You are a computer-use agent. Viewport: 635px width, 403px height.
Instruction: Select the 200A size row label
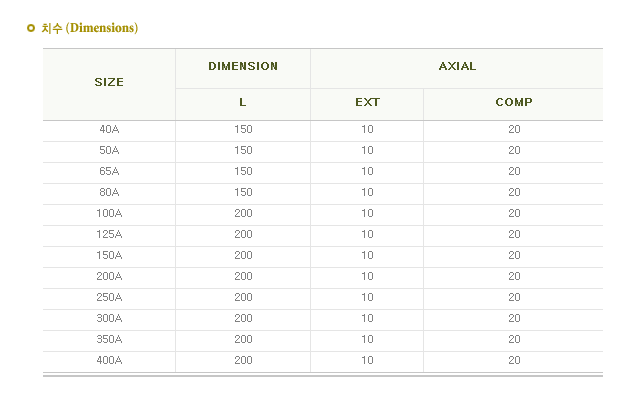[109, 277]
